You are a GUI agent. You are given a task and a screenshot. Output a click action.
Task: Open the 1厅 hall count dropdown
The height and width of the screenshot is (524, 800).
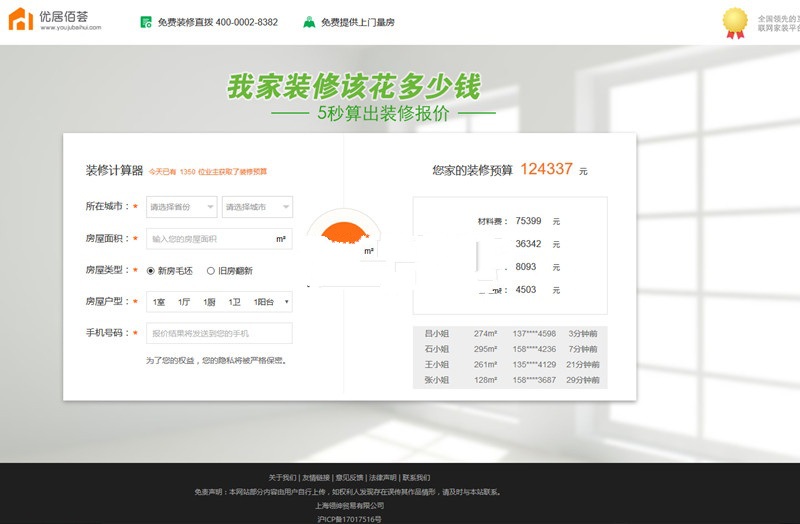[x=184, y=302]
